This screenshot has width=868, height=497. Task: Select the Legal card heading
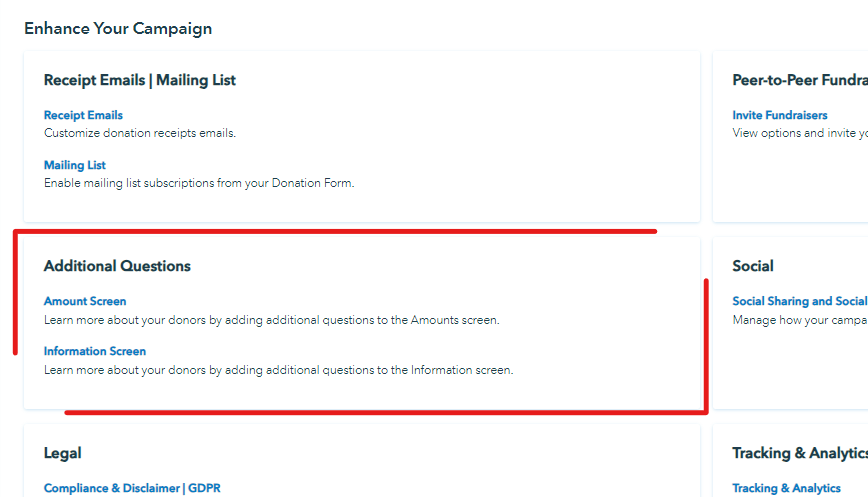tap(63, 453)
